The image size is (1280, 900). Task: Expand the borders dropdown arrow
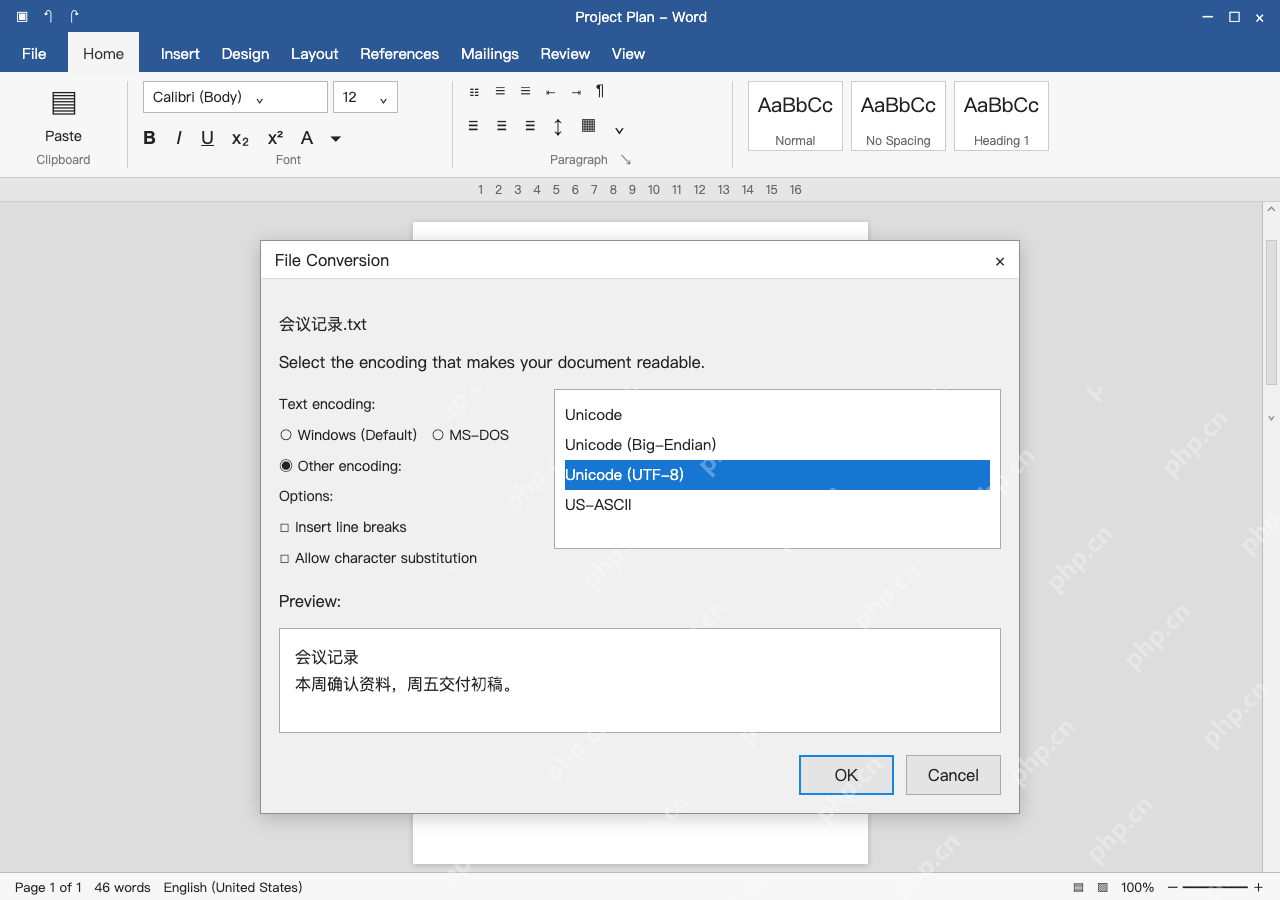pyautogui.click(x=619, y=130)
